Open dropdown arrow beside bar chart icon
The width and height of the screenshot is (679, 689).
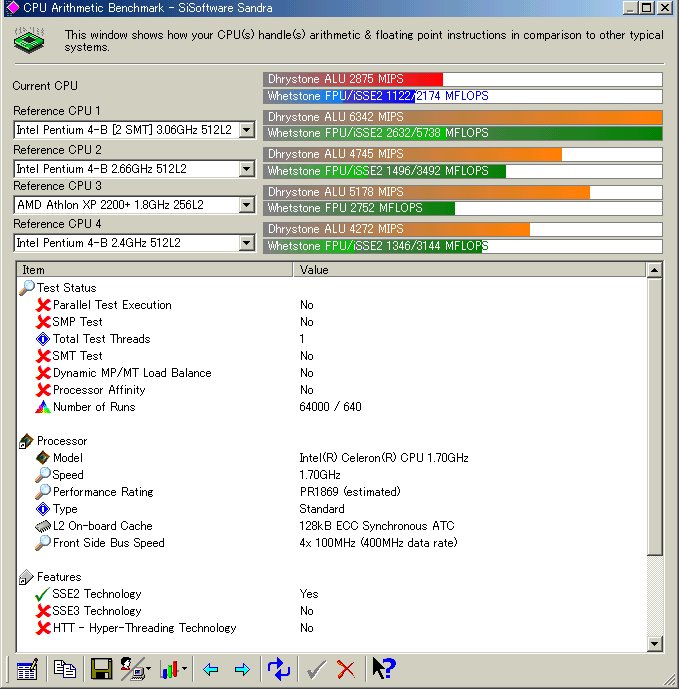tap(185, 669)
